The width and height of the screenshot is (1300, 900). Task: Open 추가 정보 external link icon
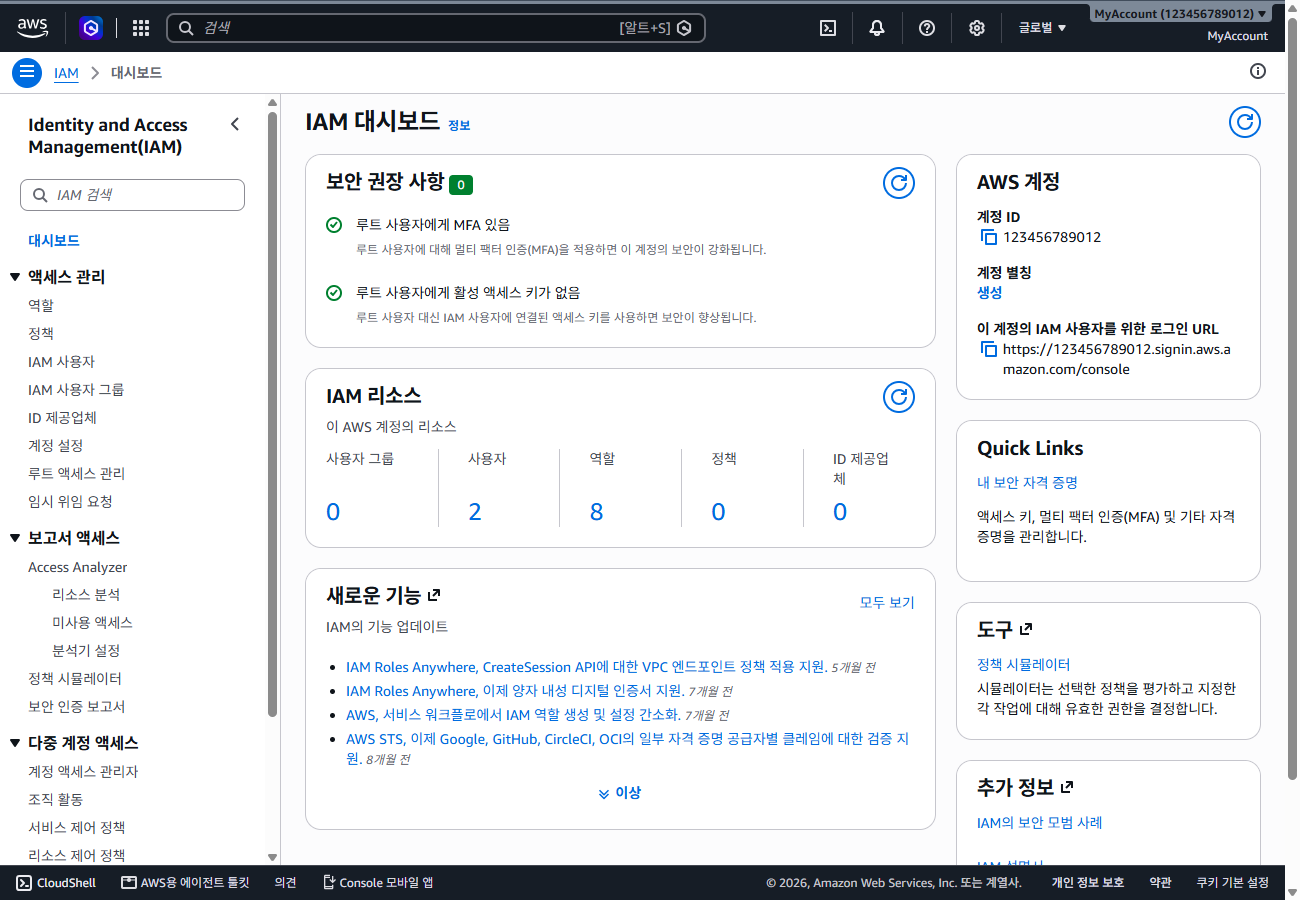click(x=1067, y=787)
